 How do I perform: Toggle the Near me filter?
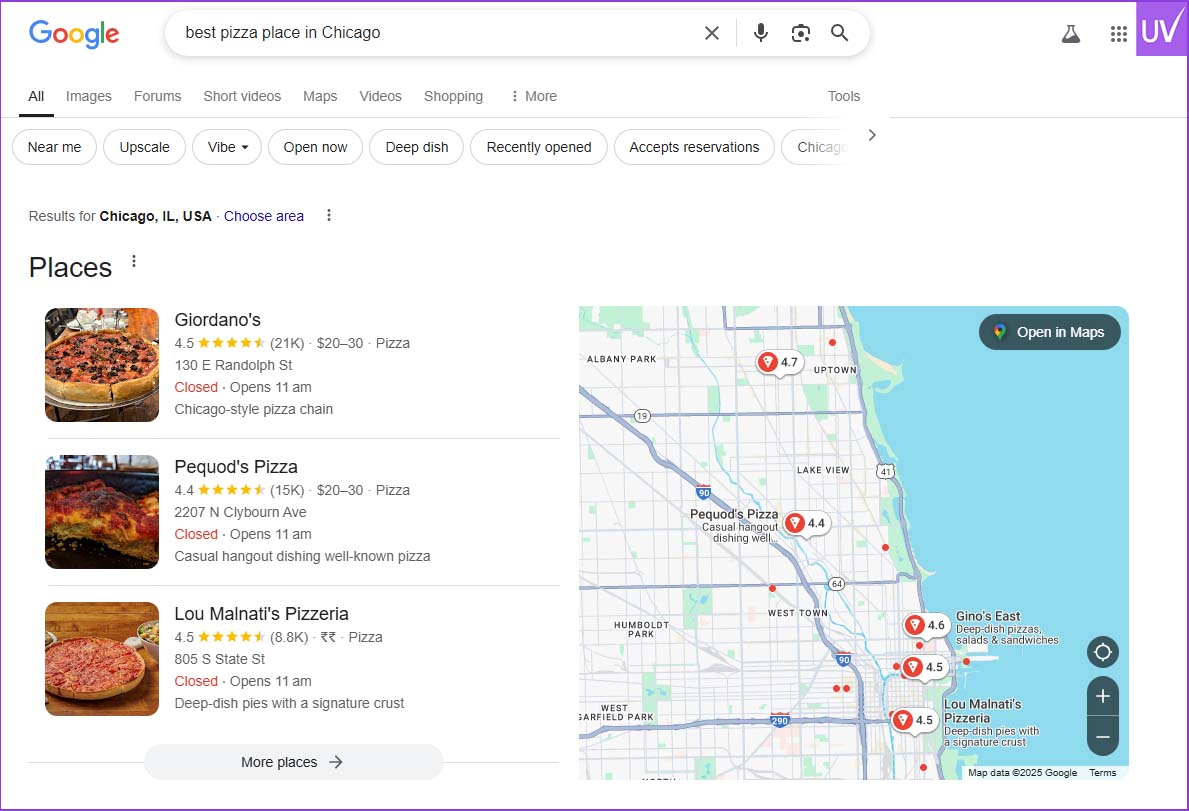54,147
